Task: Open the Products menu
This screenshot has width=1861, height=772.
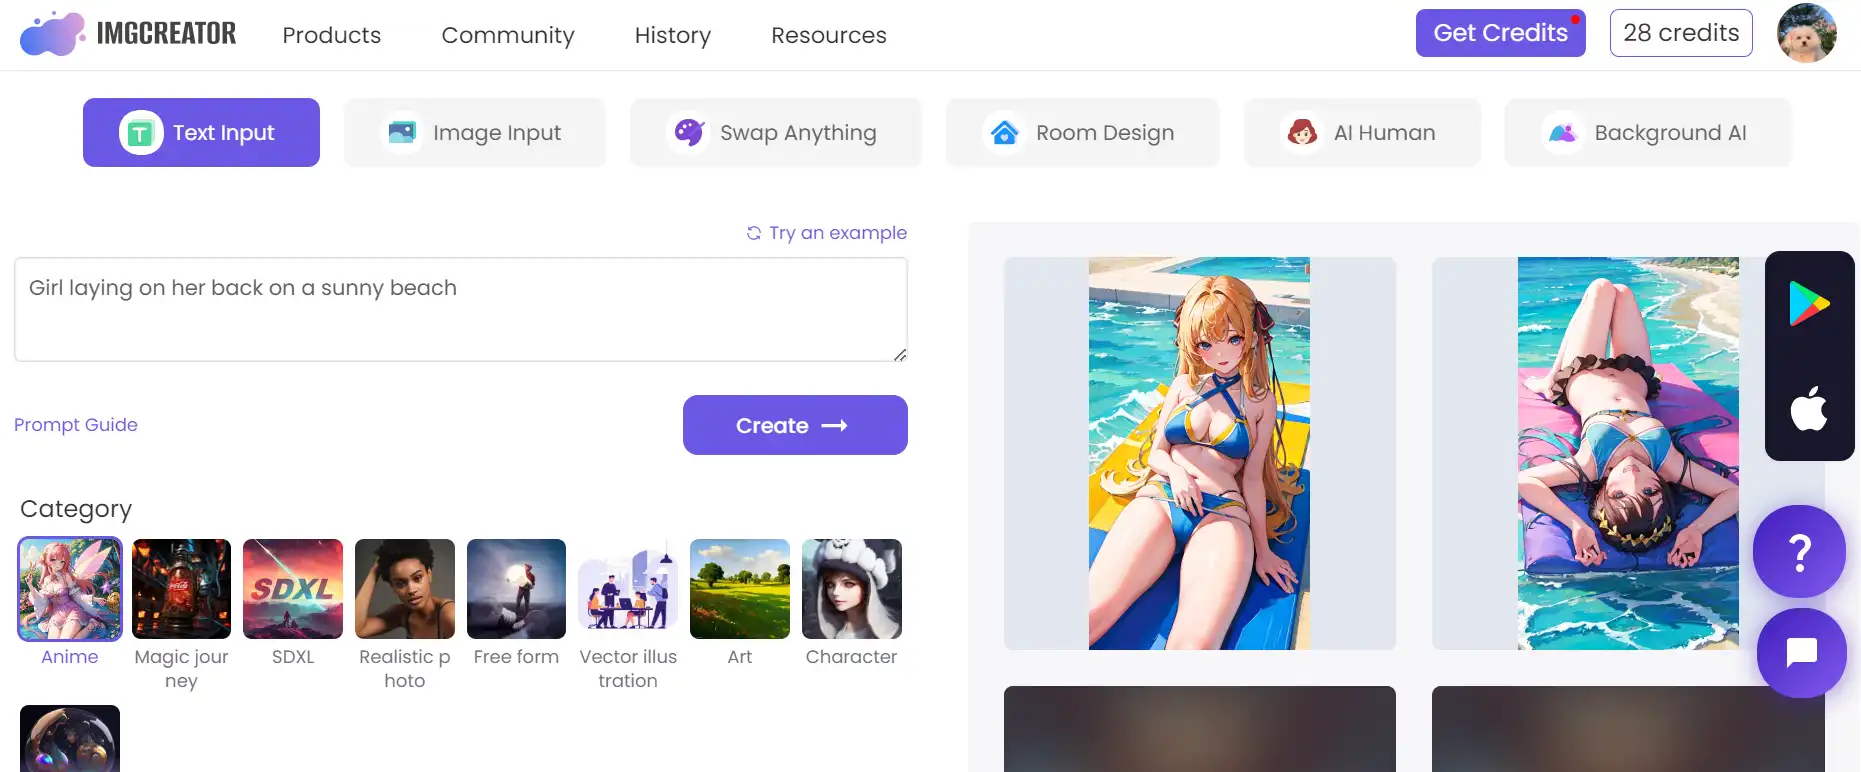Action: (x=332, y=35)
